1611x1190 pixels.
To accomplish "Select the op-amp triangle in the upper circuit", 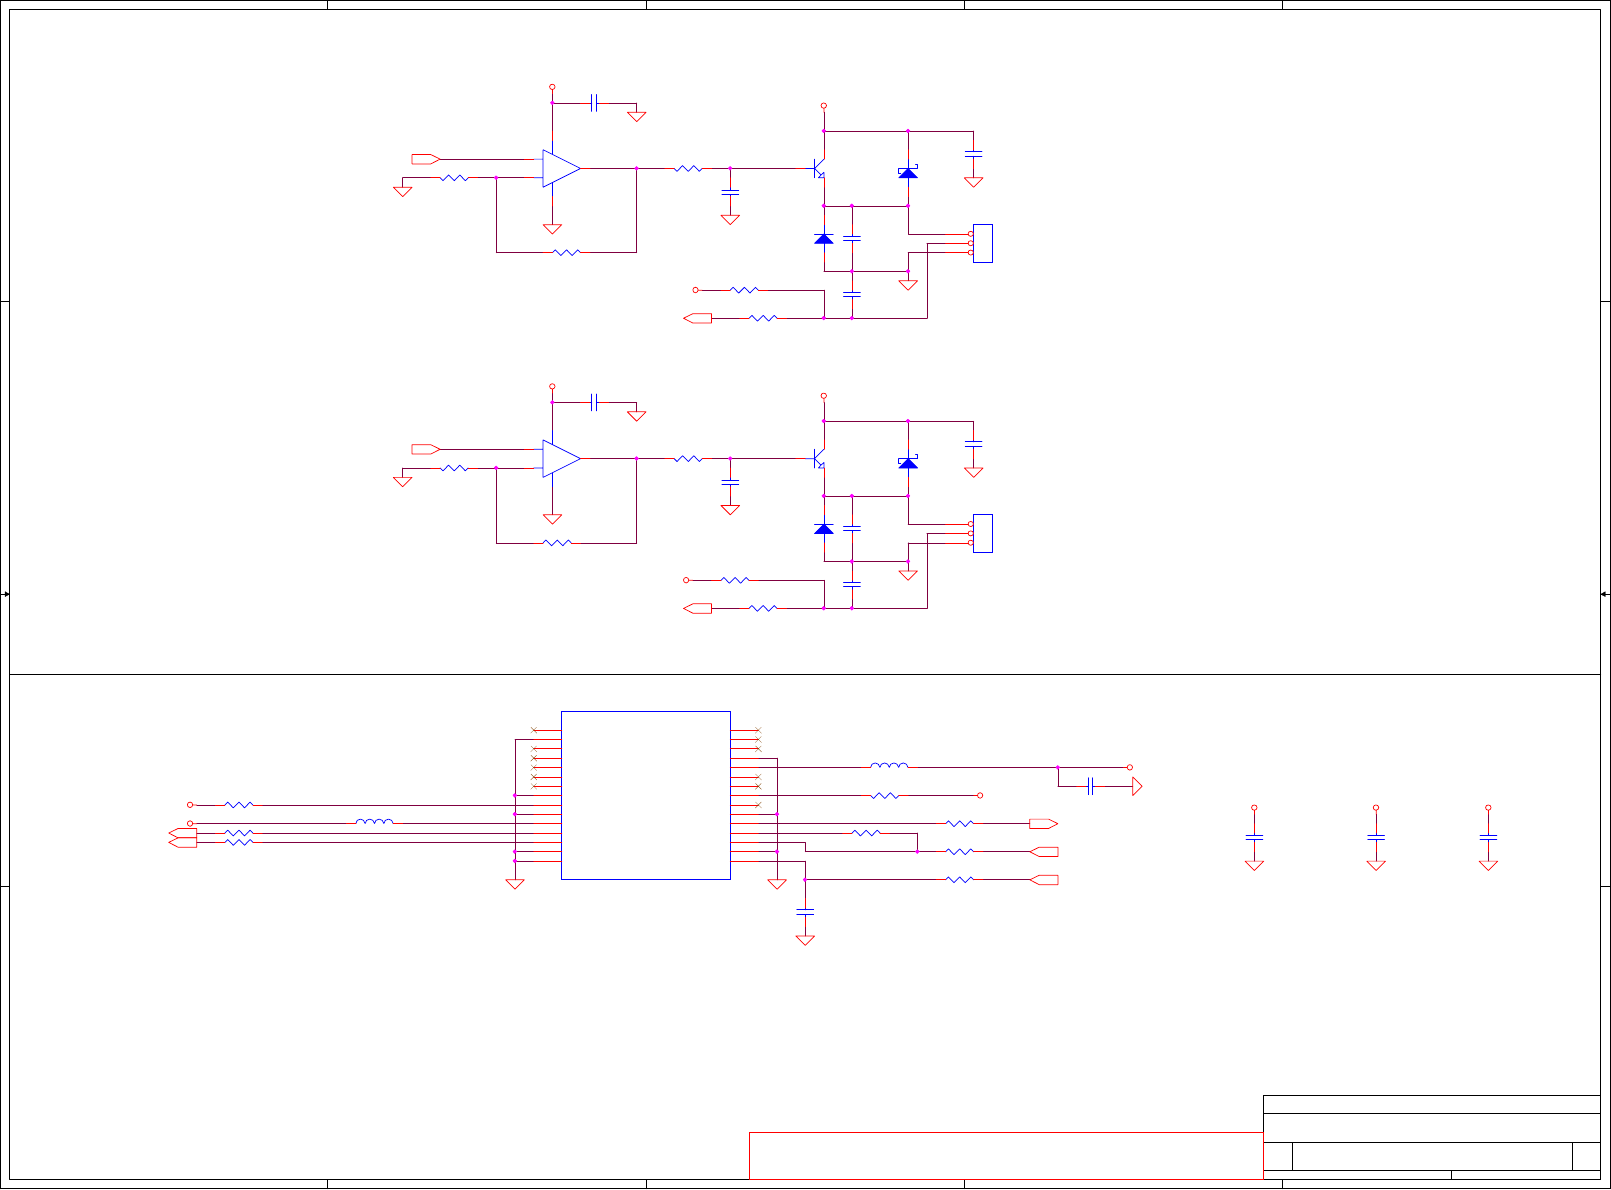I will [x=562, y=168].
